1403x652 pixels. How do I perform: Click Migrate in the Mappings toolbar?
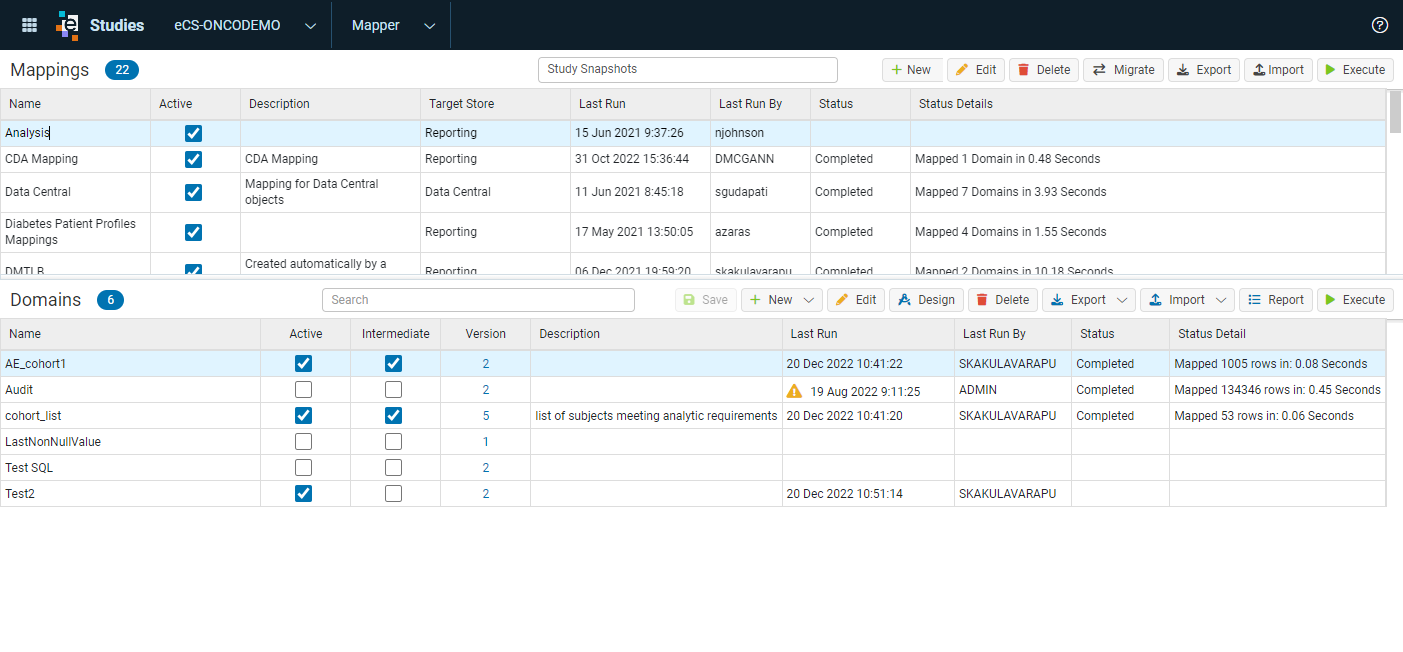[x=1123, y=70]
